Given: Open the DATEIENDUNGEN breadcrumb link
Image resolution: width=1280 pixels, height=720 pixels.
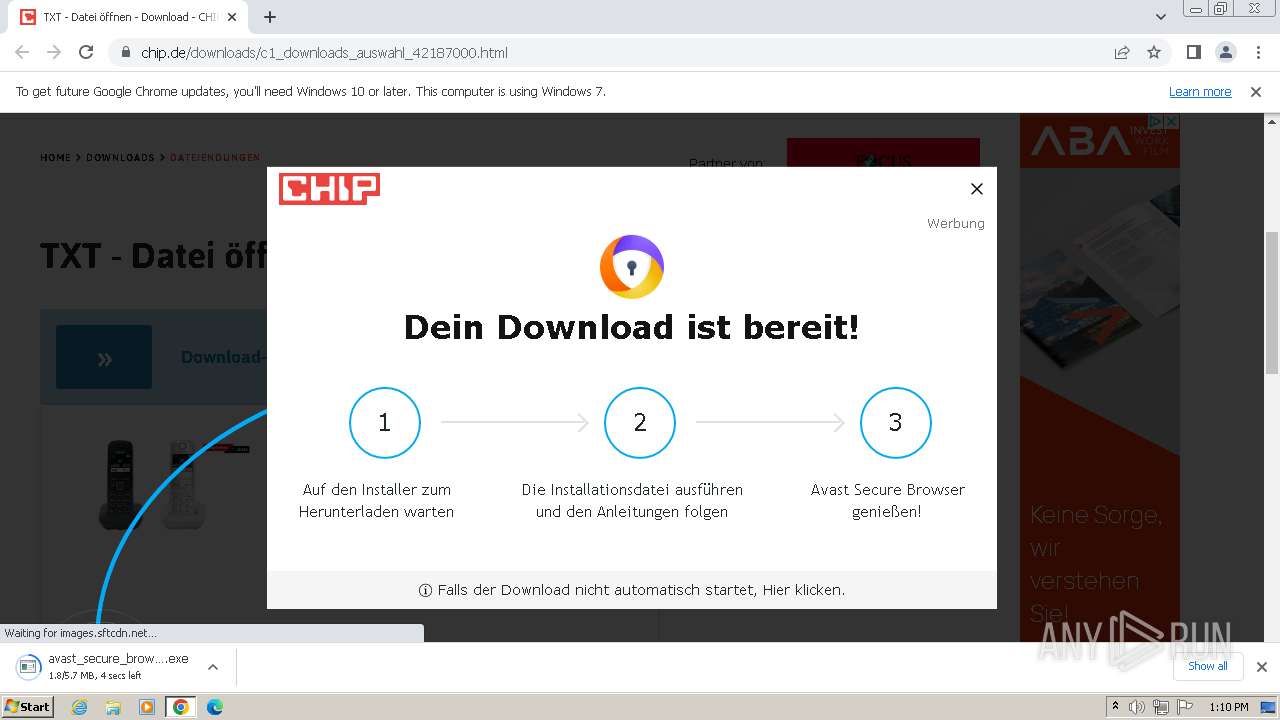Looking at the screenshot, I should coord(215,158).
